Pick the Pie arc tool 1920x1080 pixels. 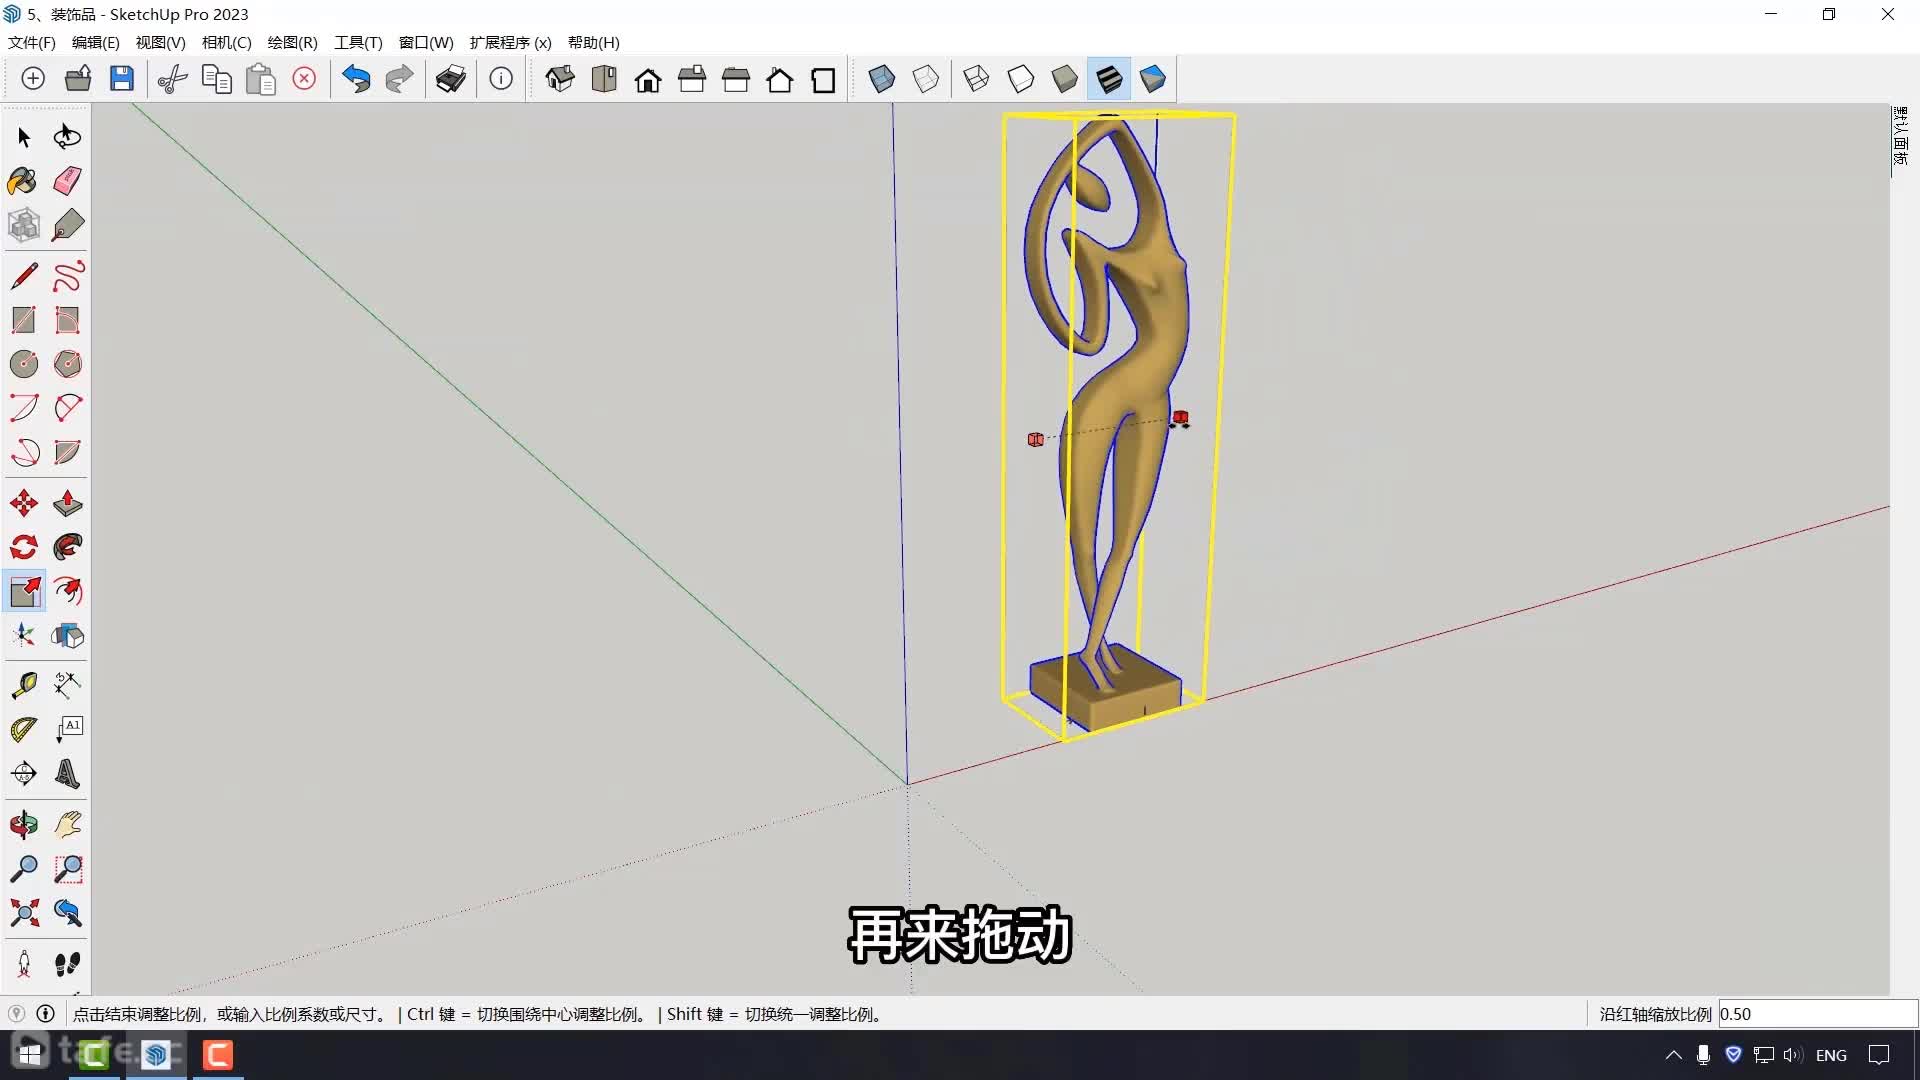tap(67, 452)
